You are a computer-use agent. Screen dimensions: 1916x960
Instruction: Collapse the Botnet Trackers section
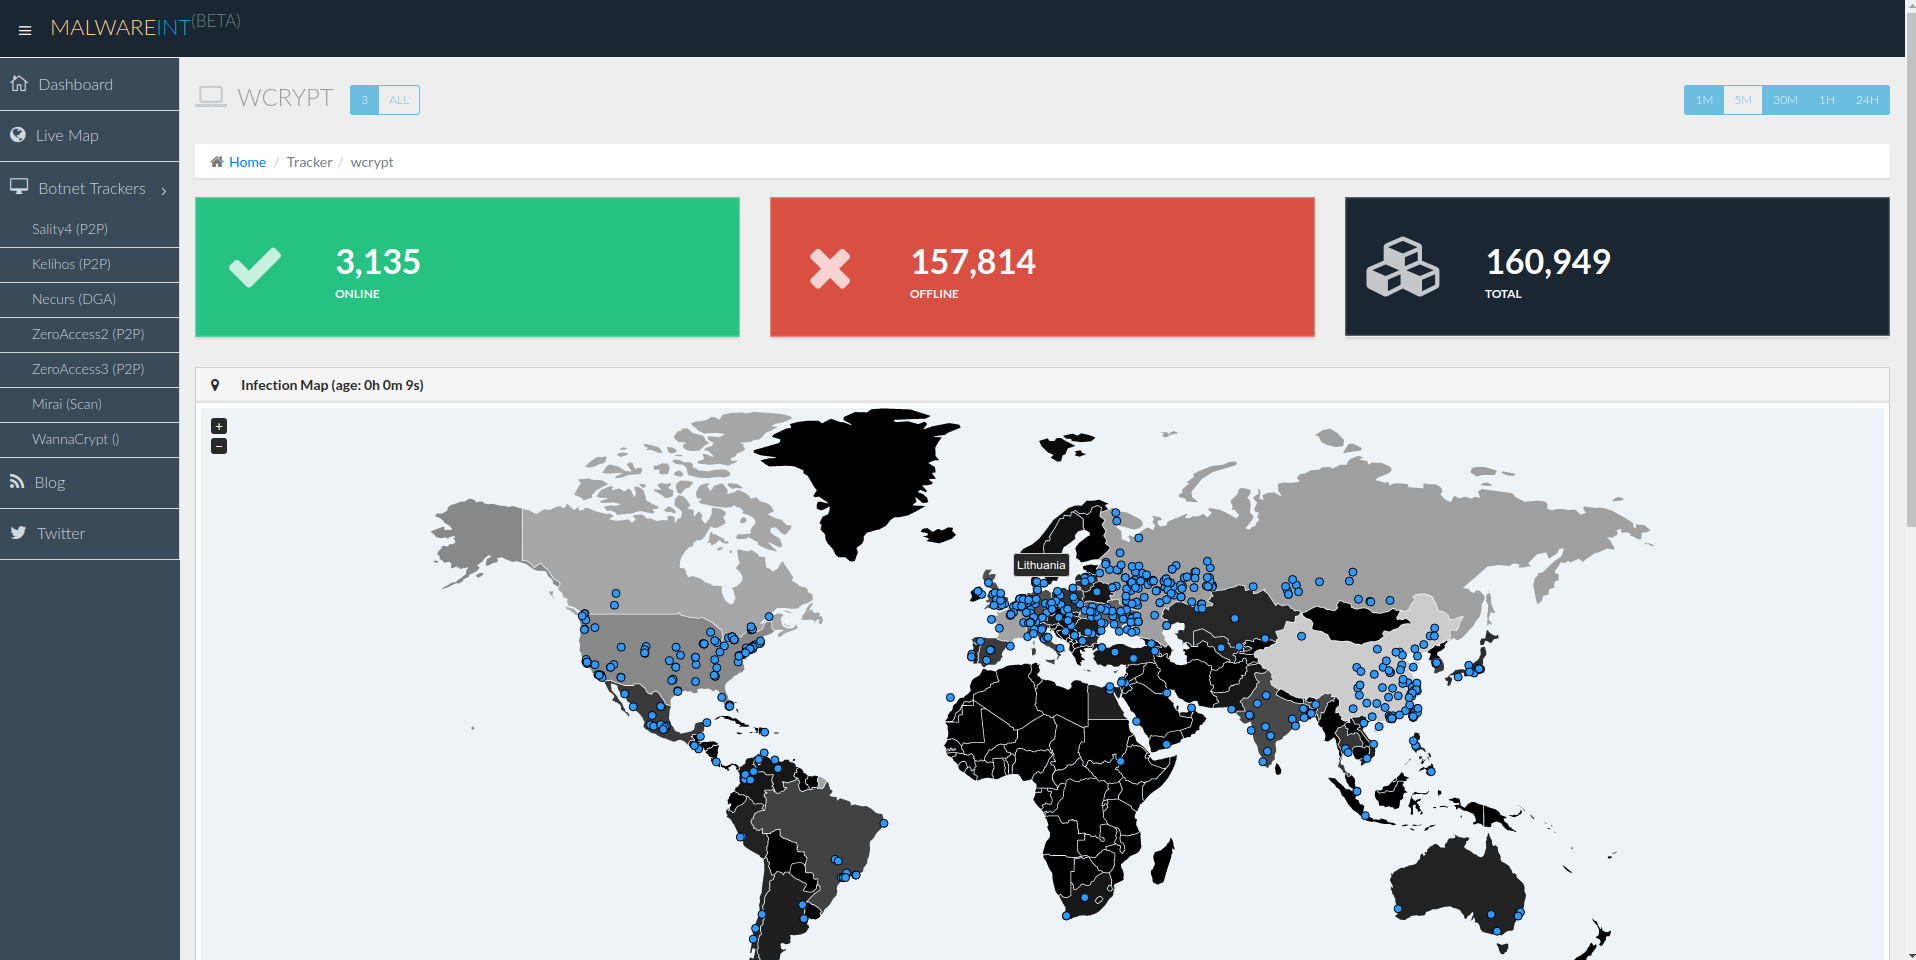coord(91,189)
